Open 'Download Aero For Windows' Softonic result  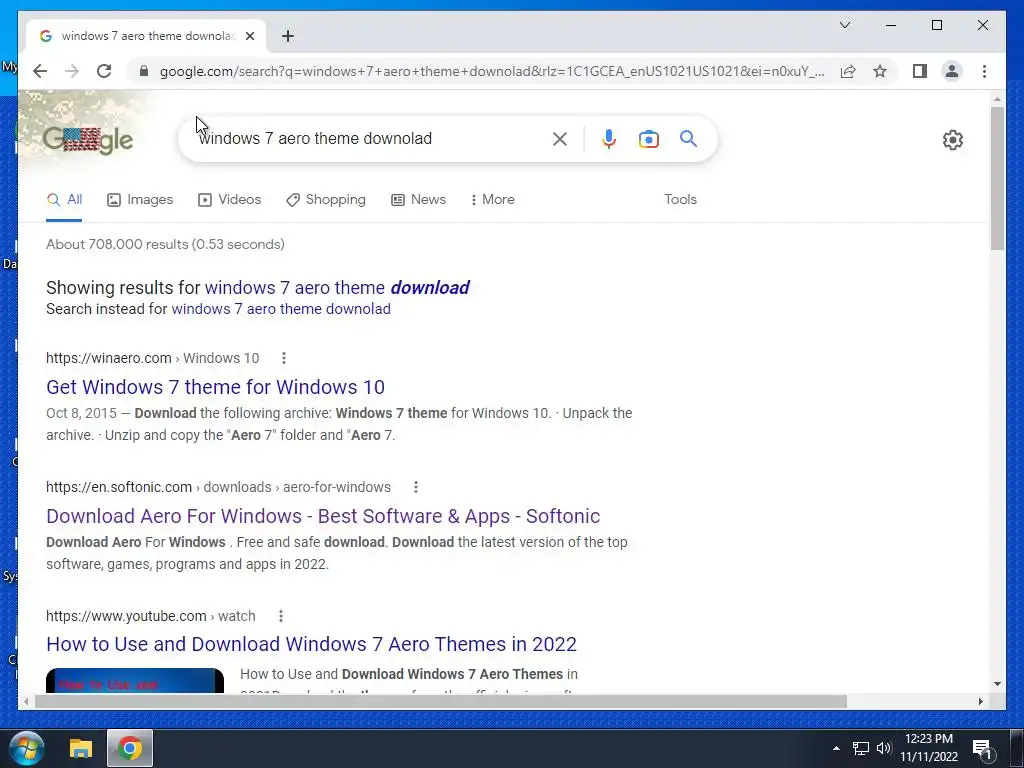[x=323, y=516]
